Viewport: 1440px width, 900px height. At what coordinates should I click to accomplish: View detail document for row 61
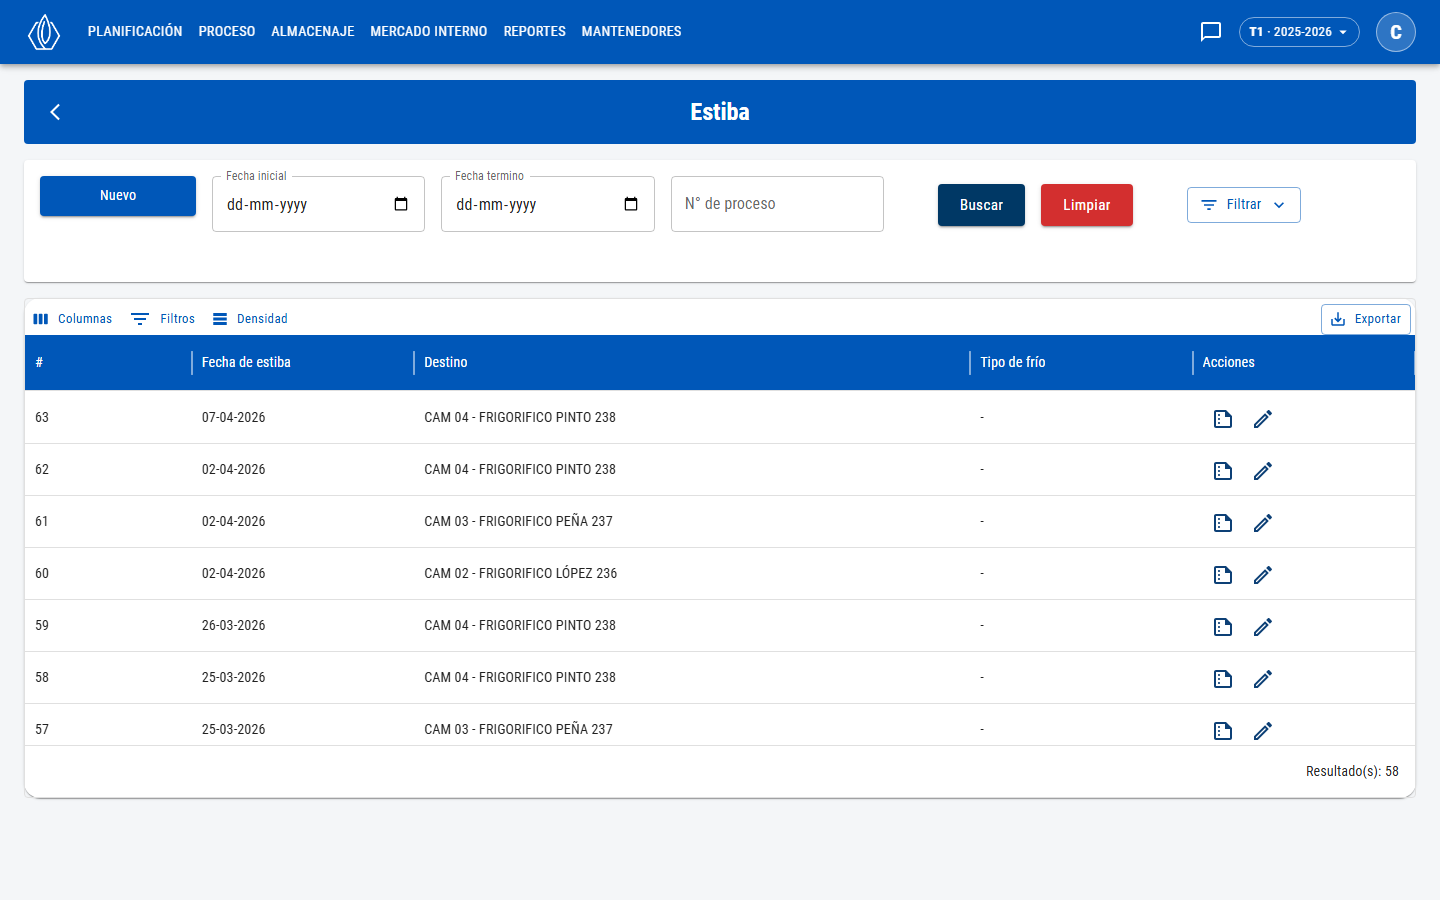click(1223, 523)
